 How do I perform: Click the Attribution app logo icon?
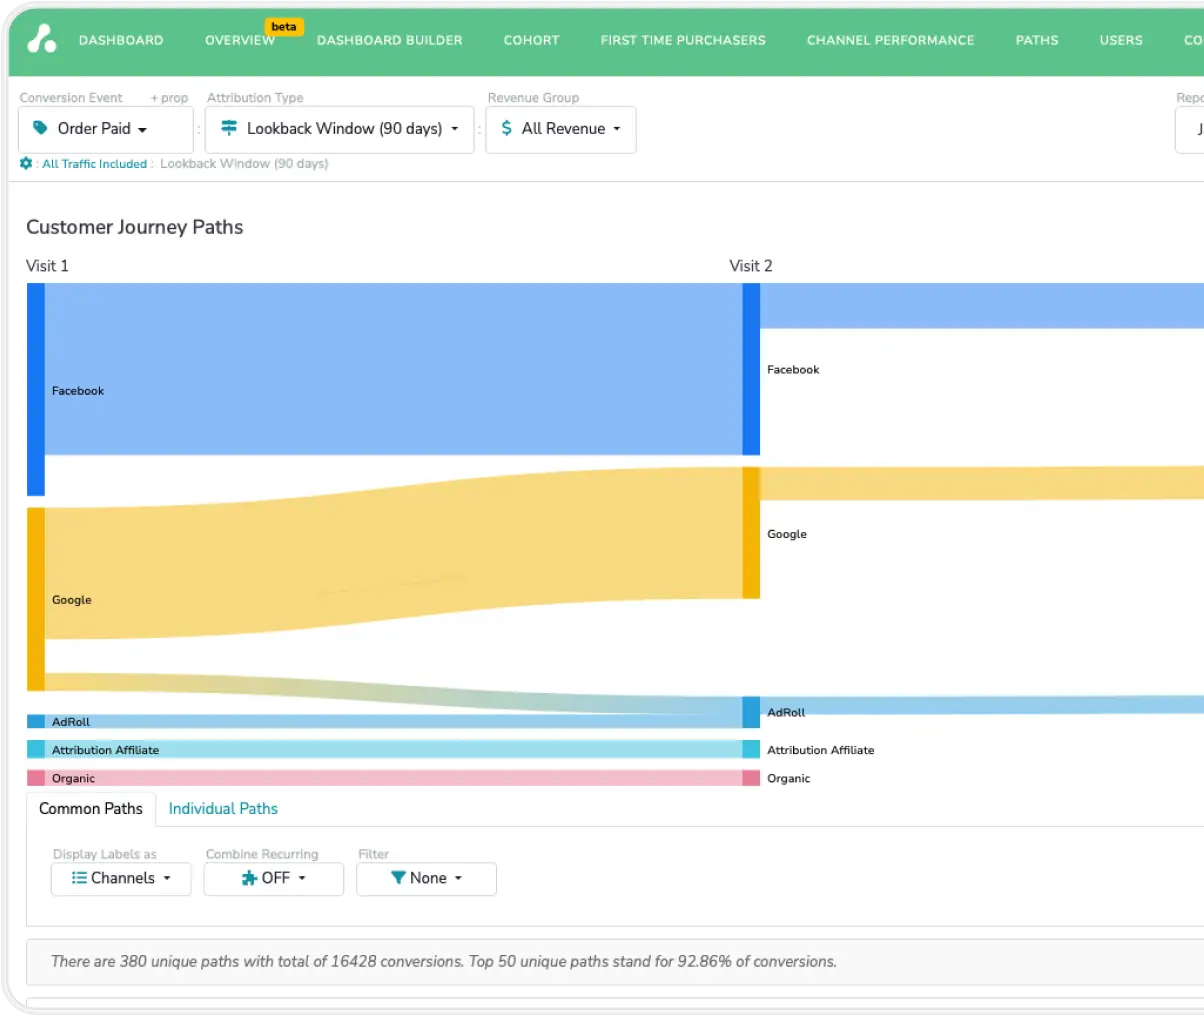coord(42,39)
